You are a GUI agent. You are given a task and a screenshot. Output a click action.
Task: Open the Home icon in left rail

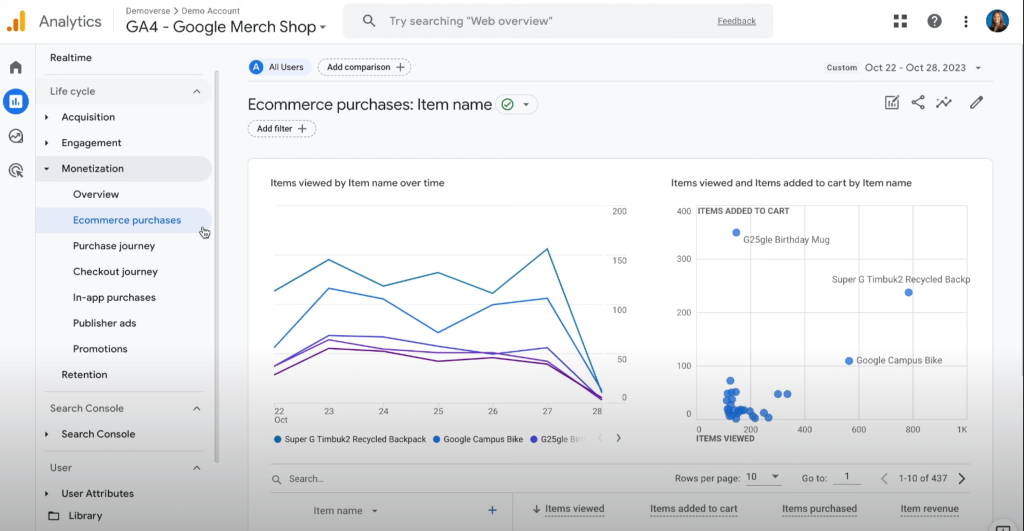(x=16, y=67)
